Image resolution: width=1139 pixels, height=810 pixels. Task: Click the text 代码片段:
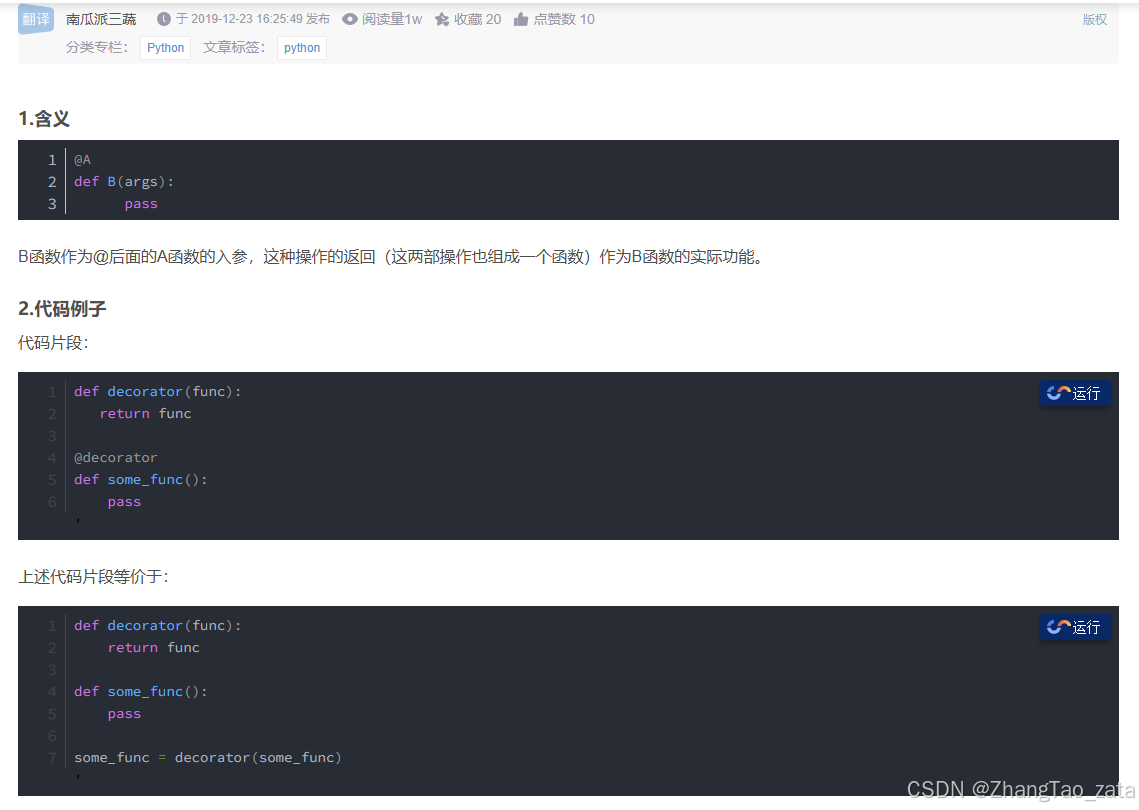(53, 343)
